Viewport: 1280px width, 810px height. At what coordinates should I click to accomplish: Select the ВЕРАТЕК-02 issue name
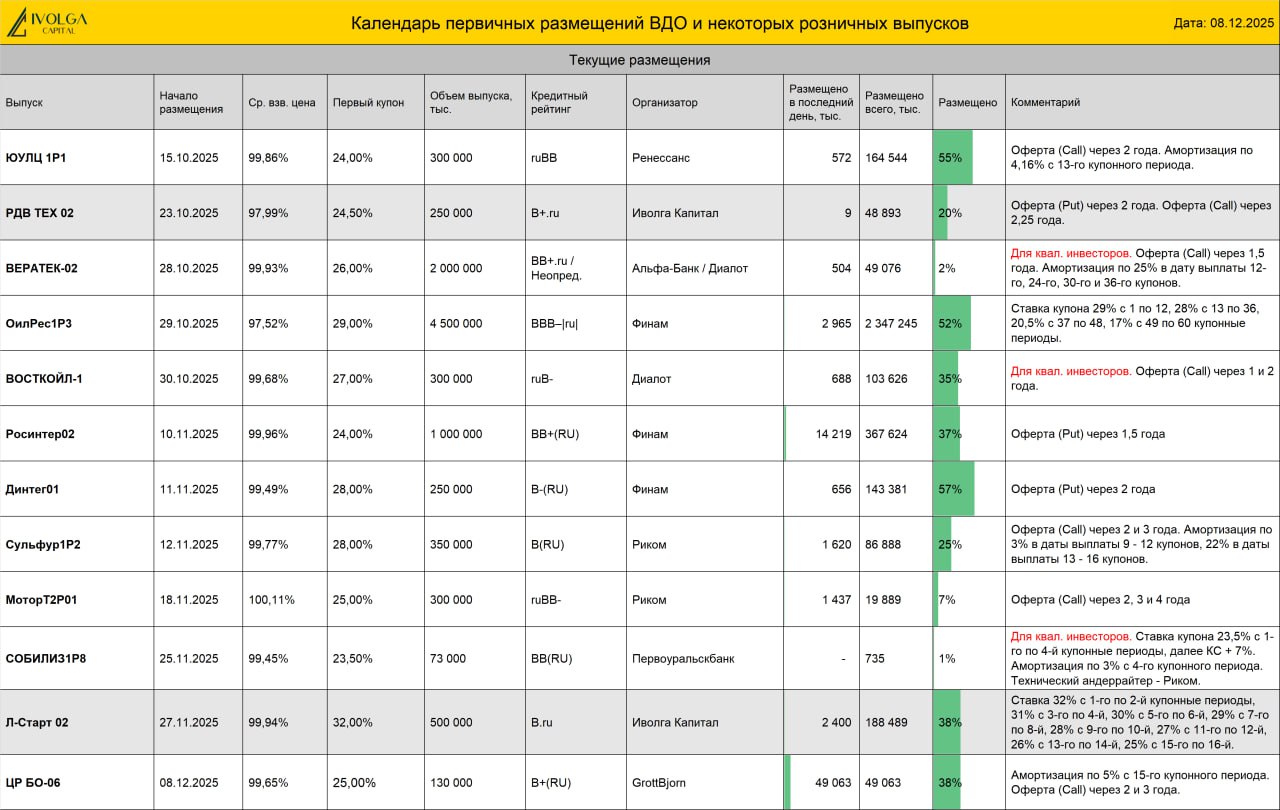42,268
